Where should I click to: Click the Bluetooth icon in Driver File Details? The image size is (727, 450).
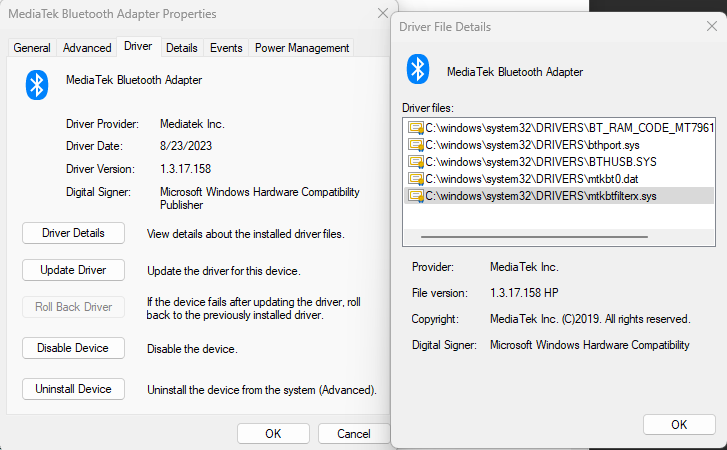[418, 70]
